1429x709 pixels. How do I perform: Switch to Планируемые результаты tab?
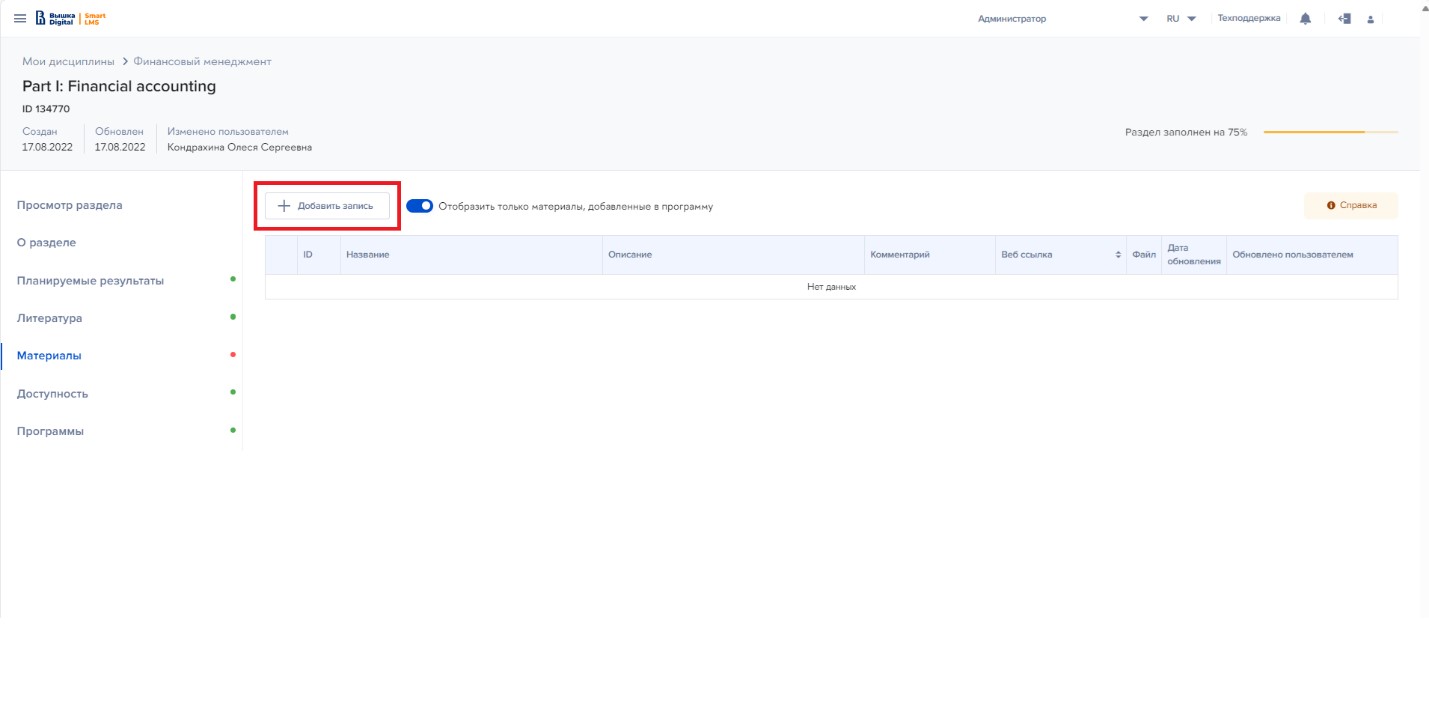[x=90, y=281]
